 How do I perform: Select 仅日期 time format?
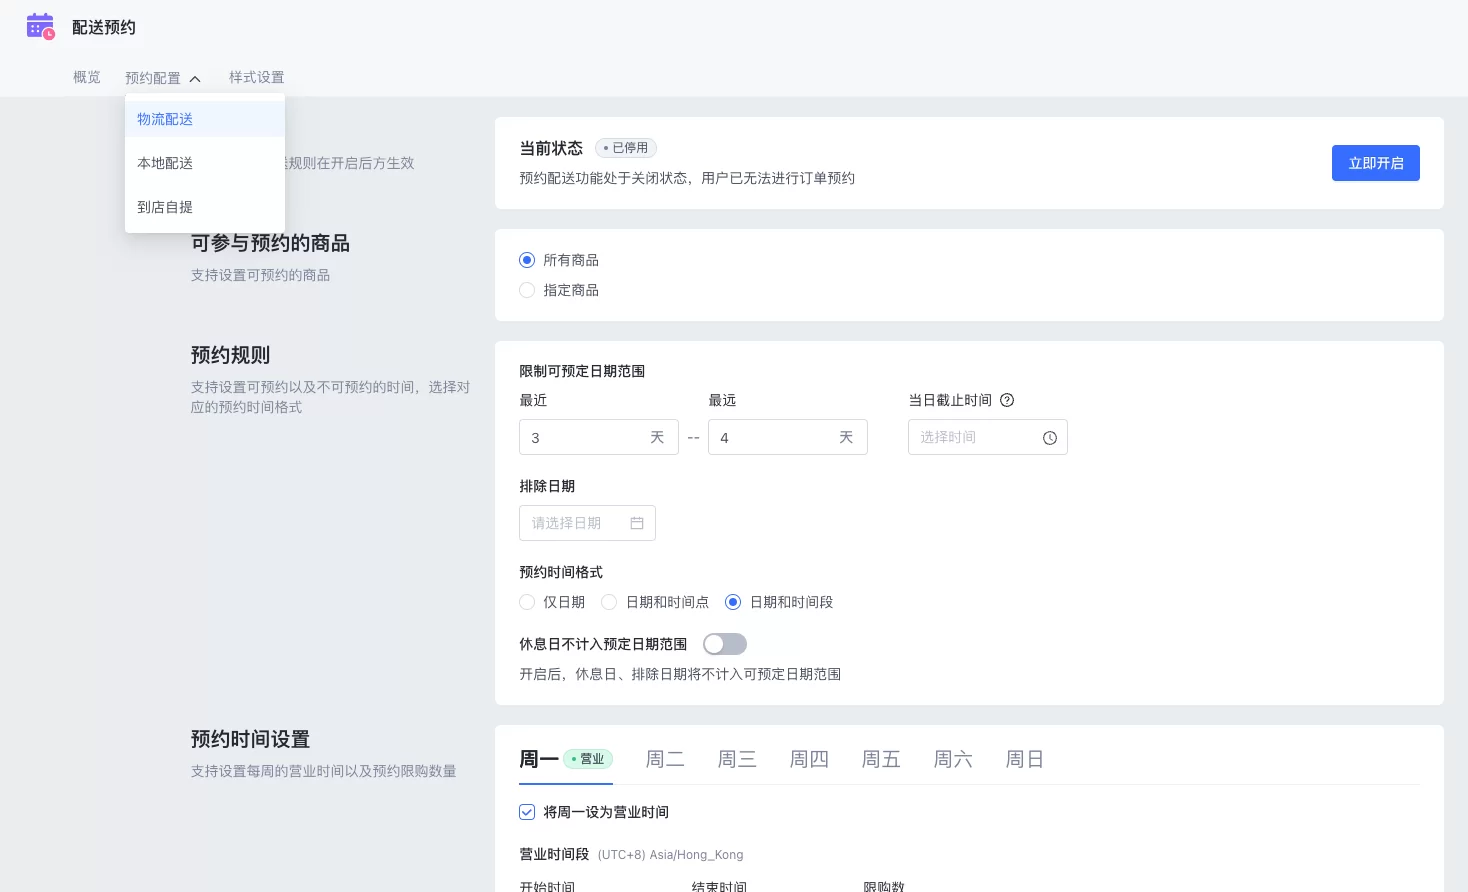coord(527,602)
